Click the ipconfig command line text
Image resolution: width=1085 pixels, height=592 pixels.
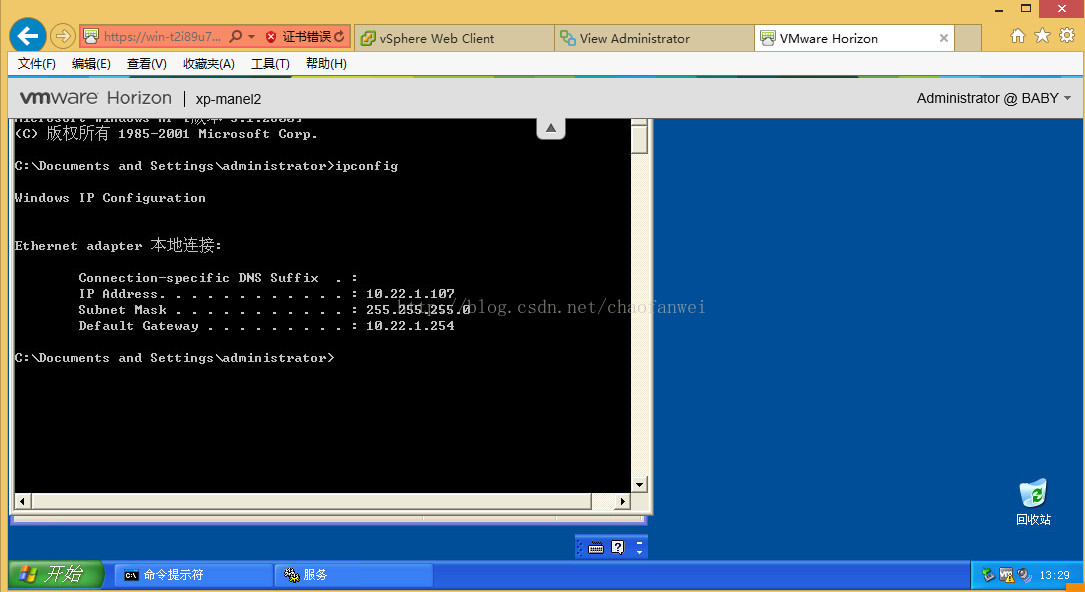tap(367, 166)
